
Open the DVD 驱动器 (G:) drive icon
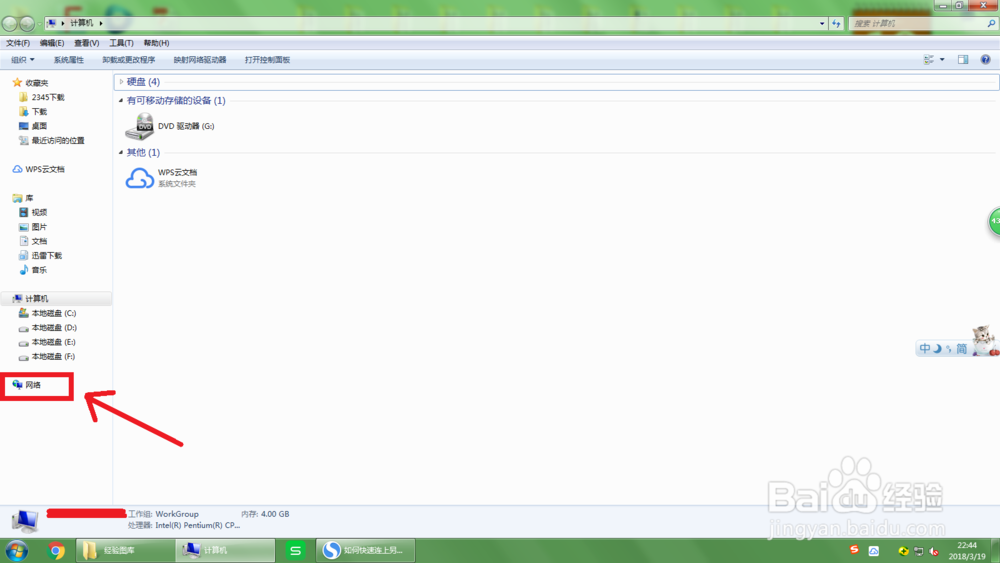139,126
